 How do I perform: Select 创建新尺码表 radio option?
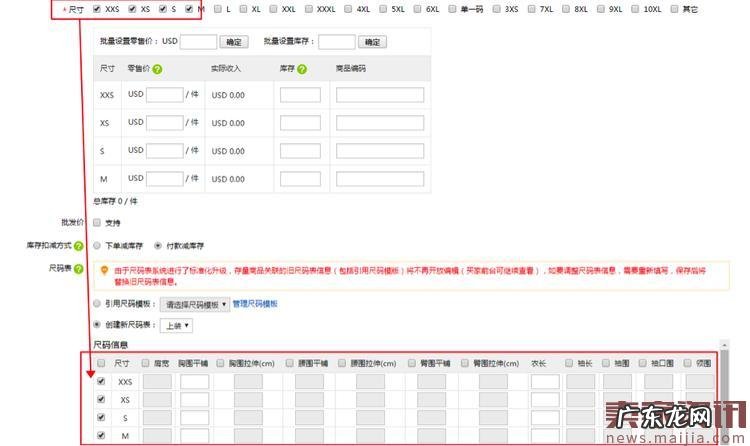pyautogui.click(x=97, y=324)
